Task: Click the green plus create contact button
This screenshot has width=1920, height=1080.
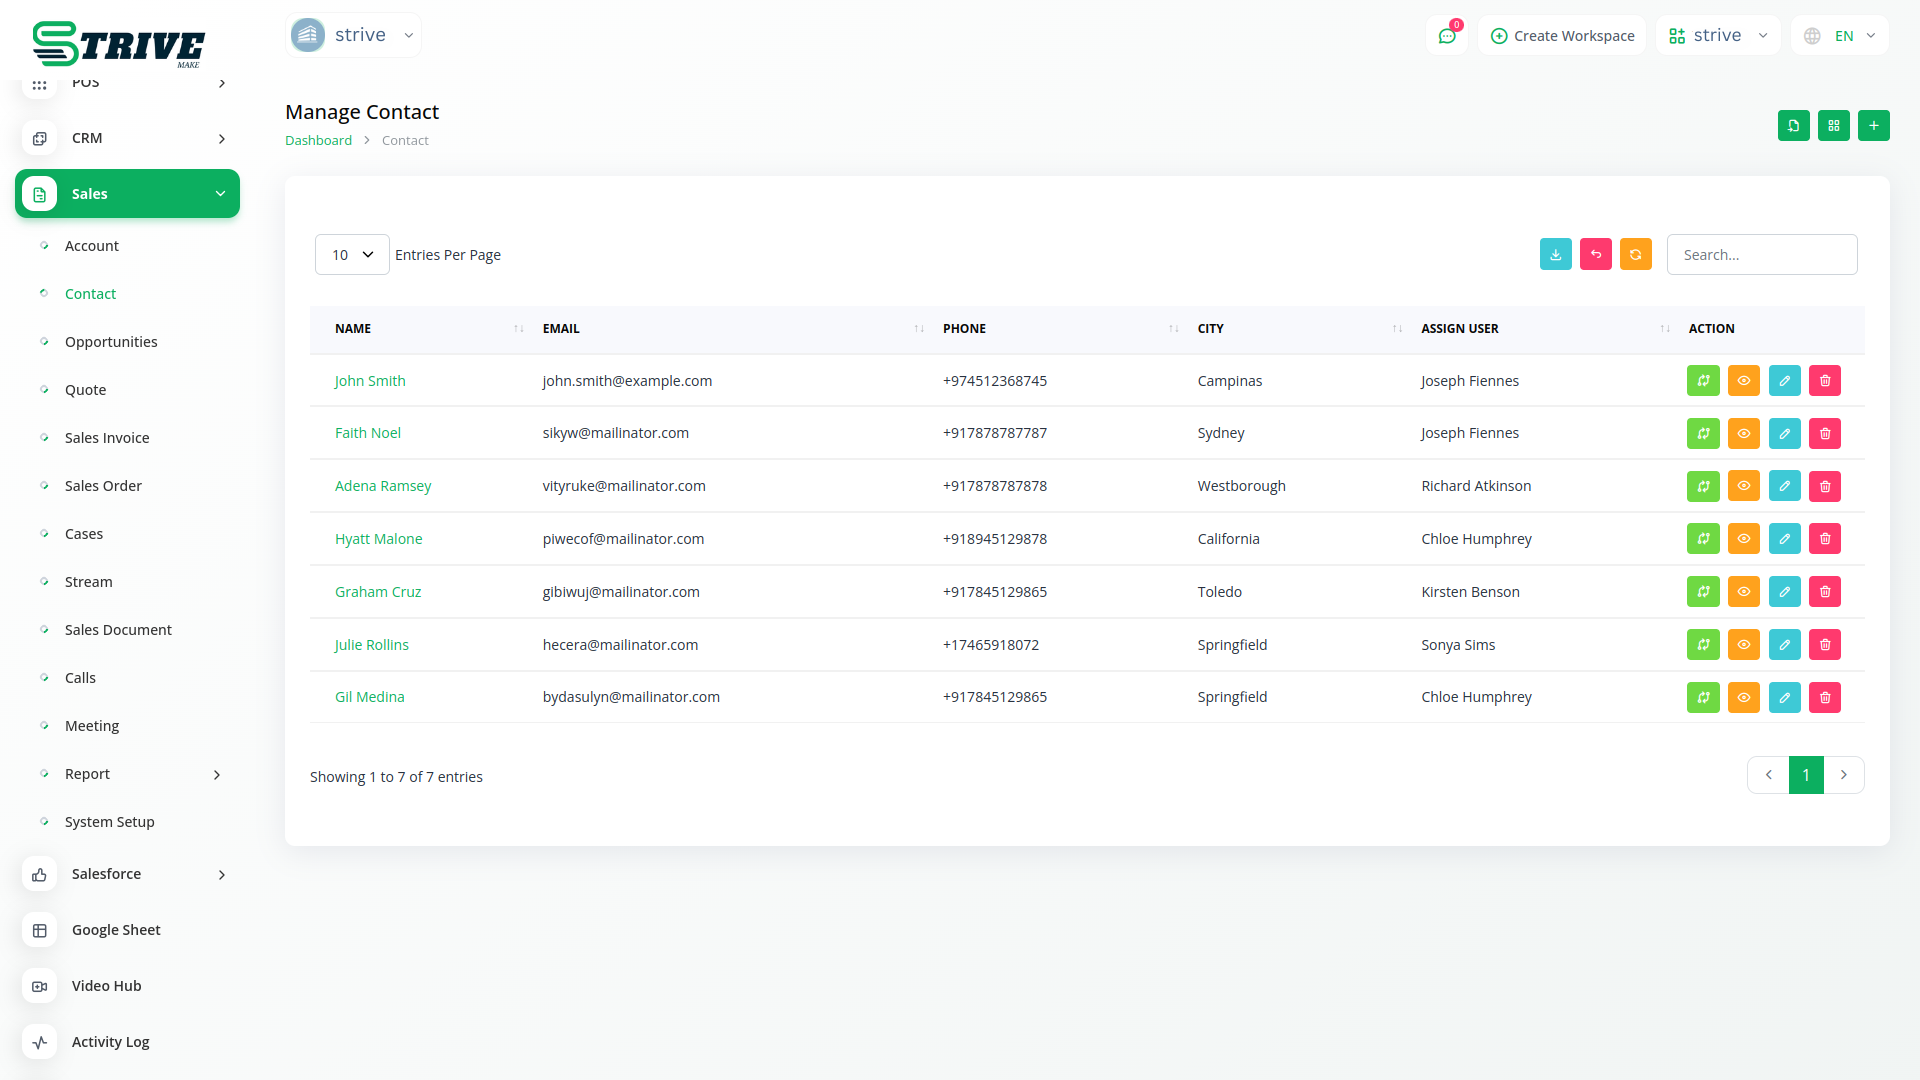Action: (x=1873, y=126)
